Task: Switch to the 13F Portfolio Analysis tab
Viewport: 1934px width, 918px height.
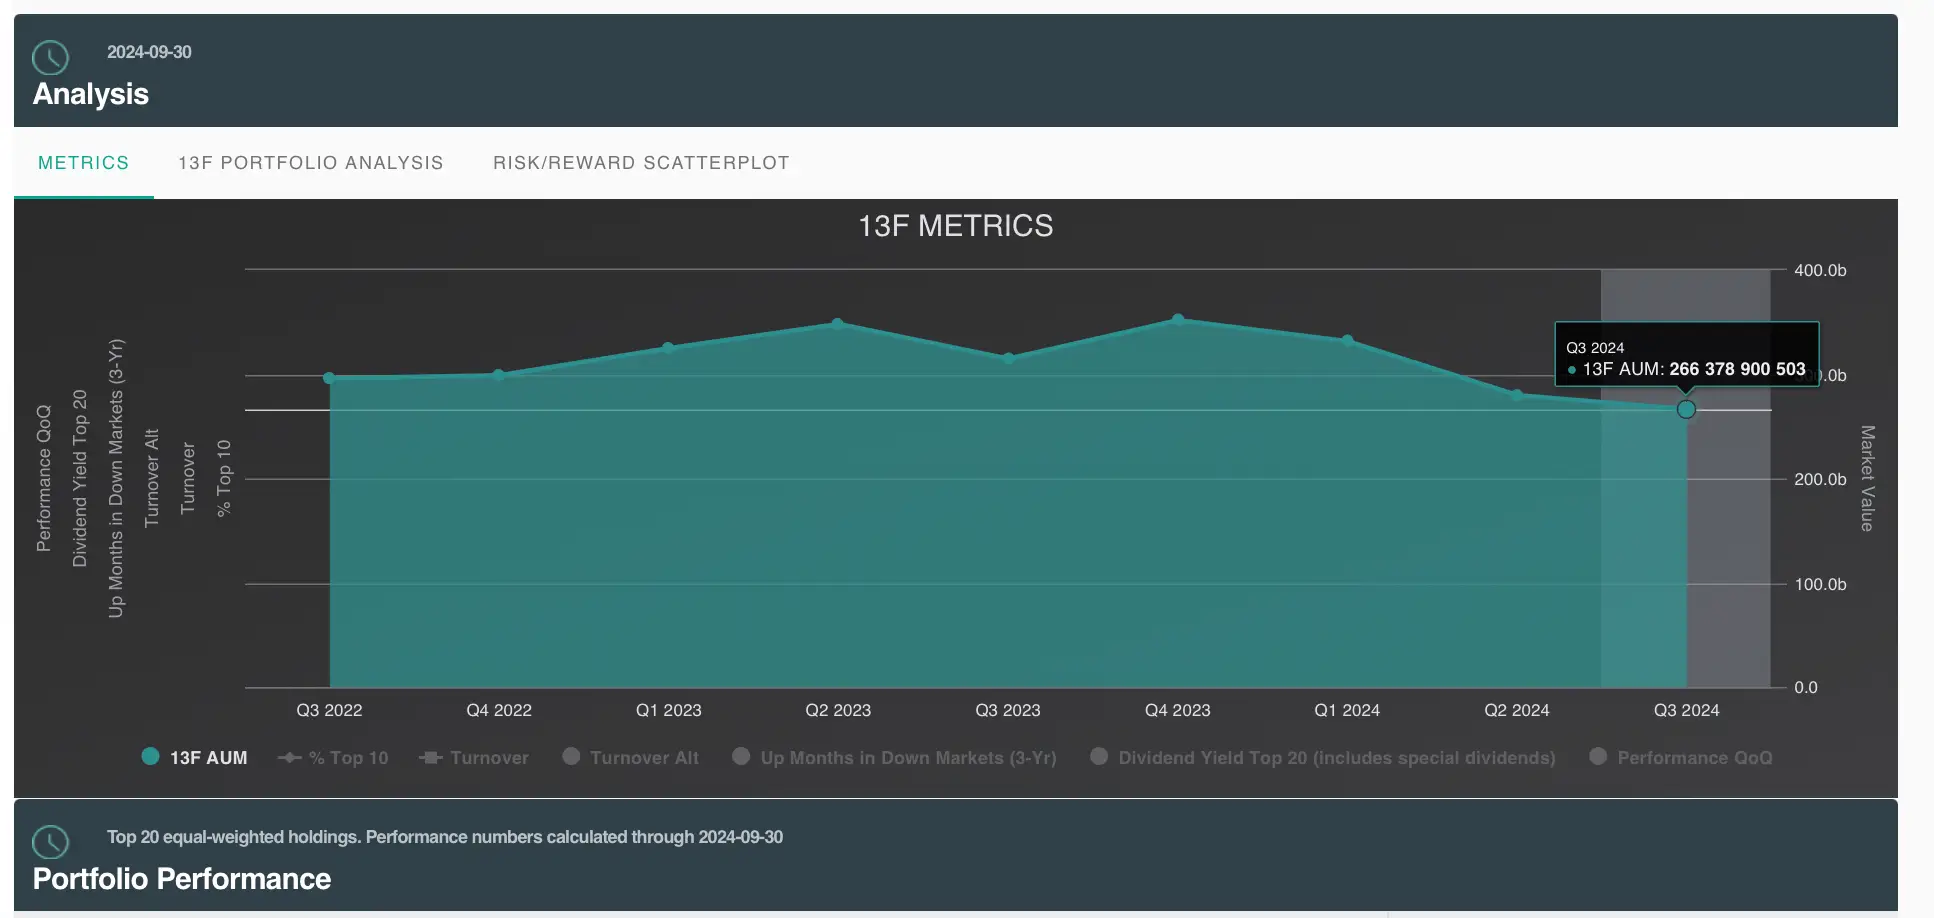Action: click(310, 163)
